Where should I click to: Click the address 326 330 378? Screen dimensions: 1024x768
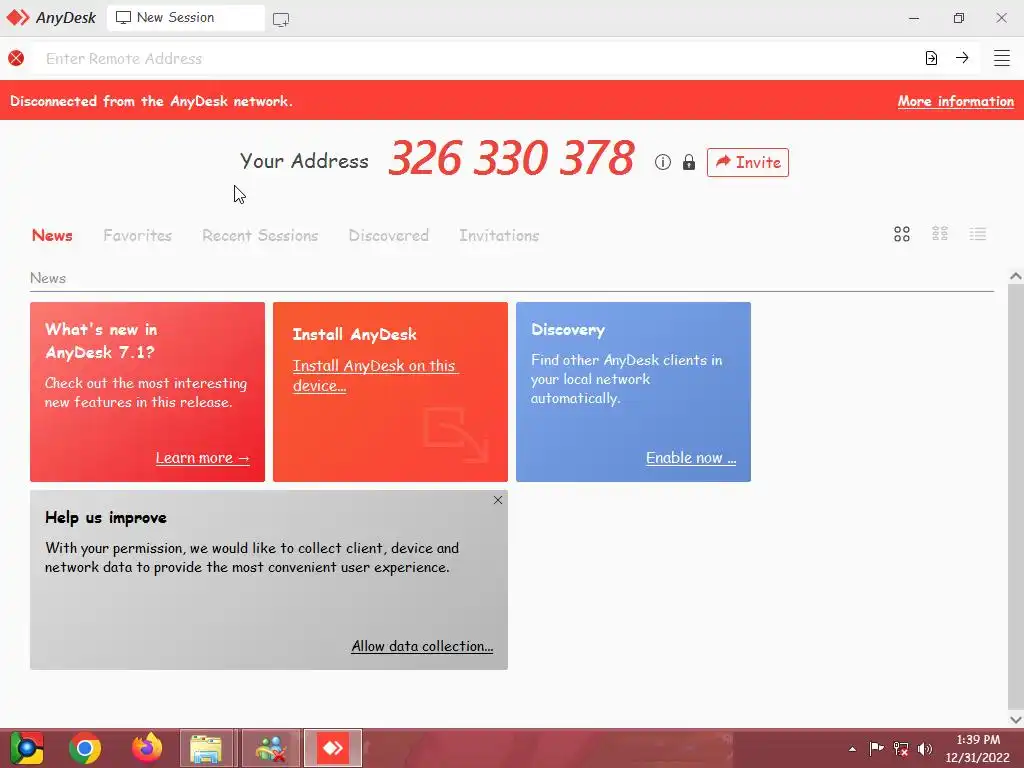click(511, 158)
